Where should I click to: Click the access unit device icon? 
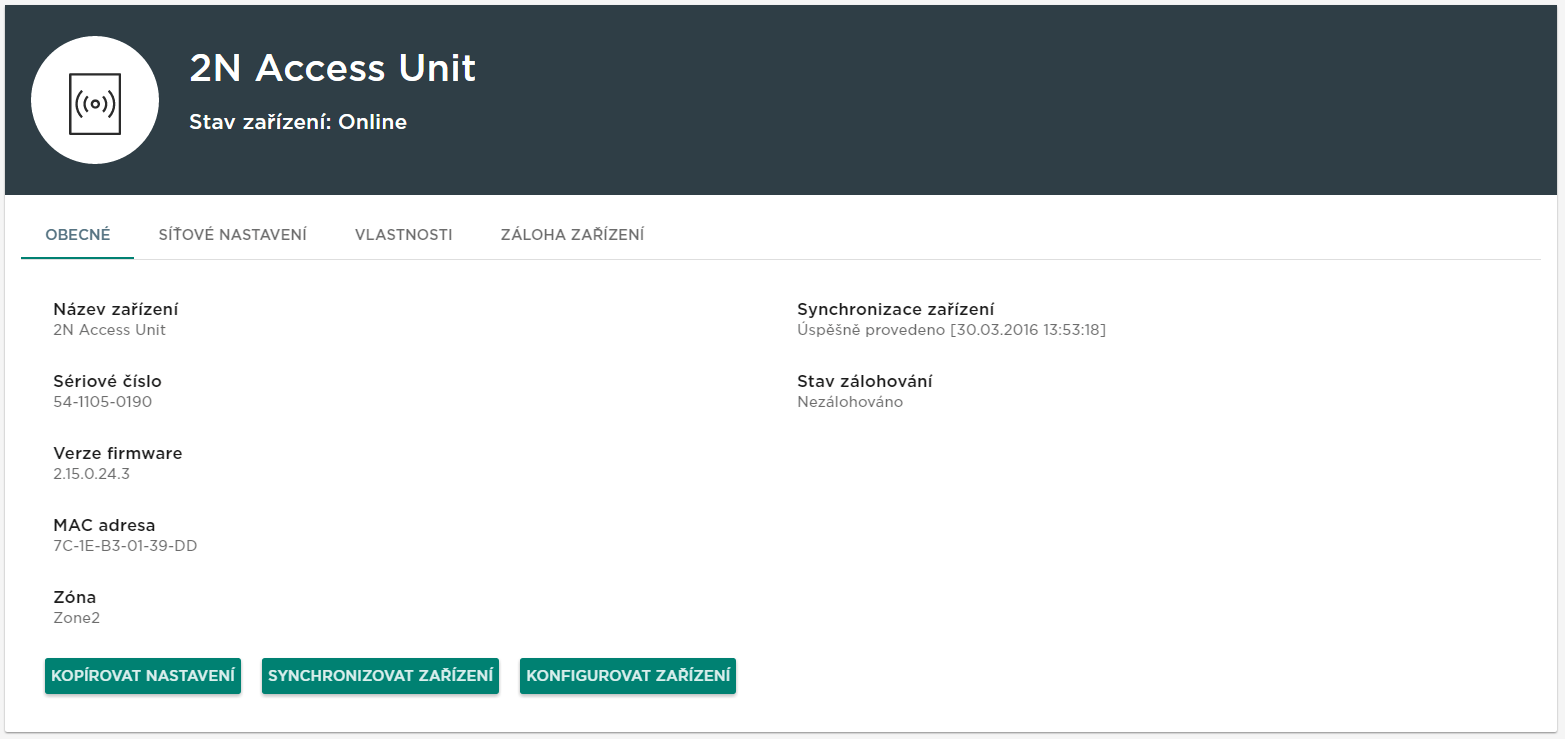click(95, 100)
